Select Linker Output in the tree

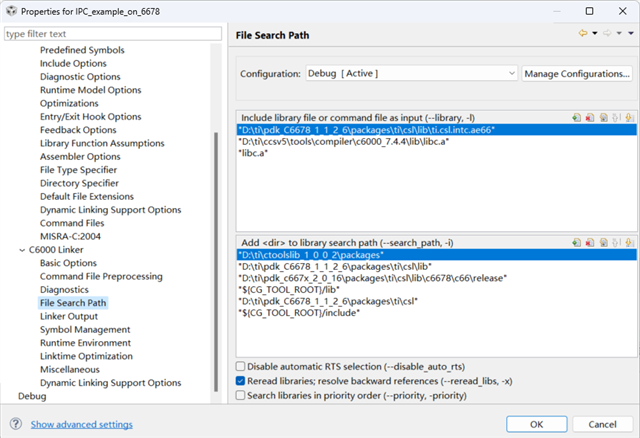pyautogui.click(x=68, y=316)
